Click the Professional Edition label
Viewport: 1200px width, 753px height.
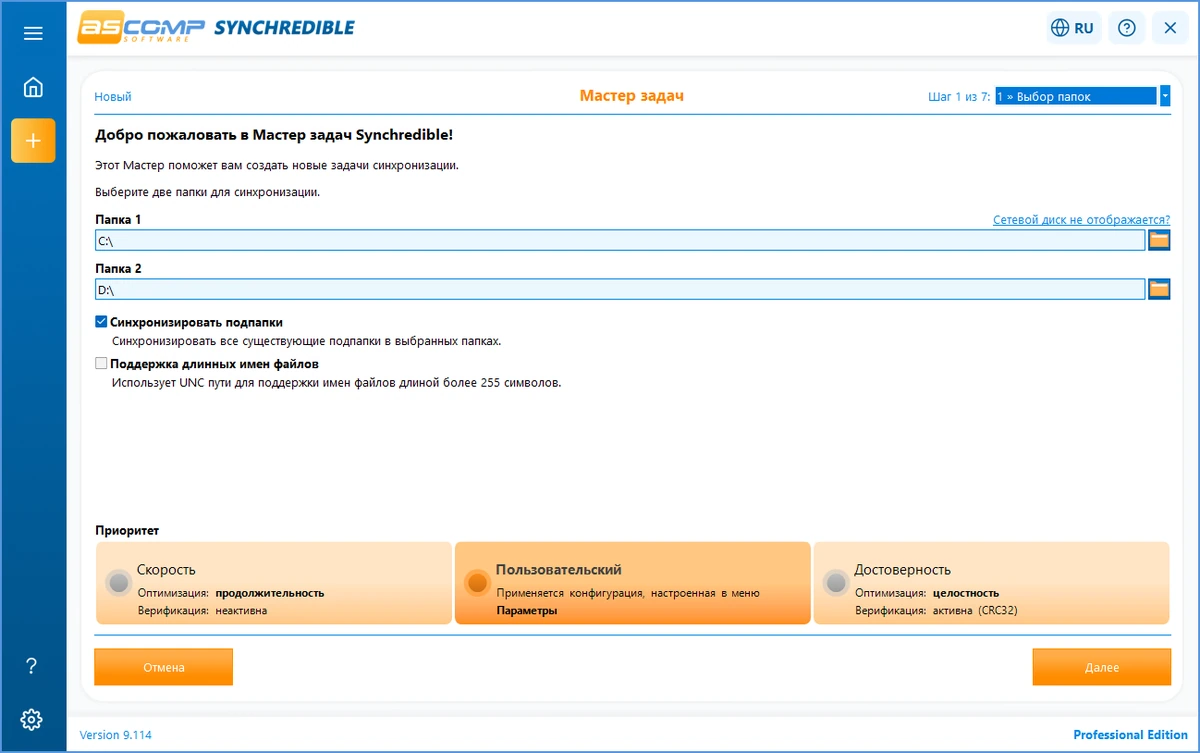[x=1130, y=735]
